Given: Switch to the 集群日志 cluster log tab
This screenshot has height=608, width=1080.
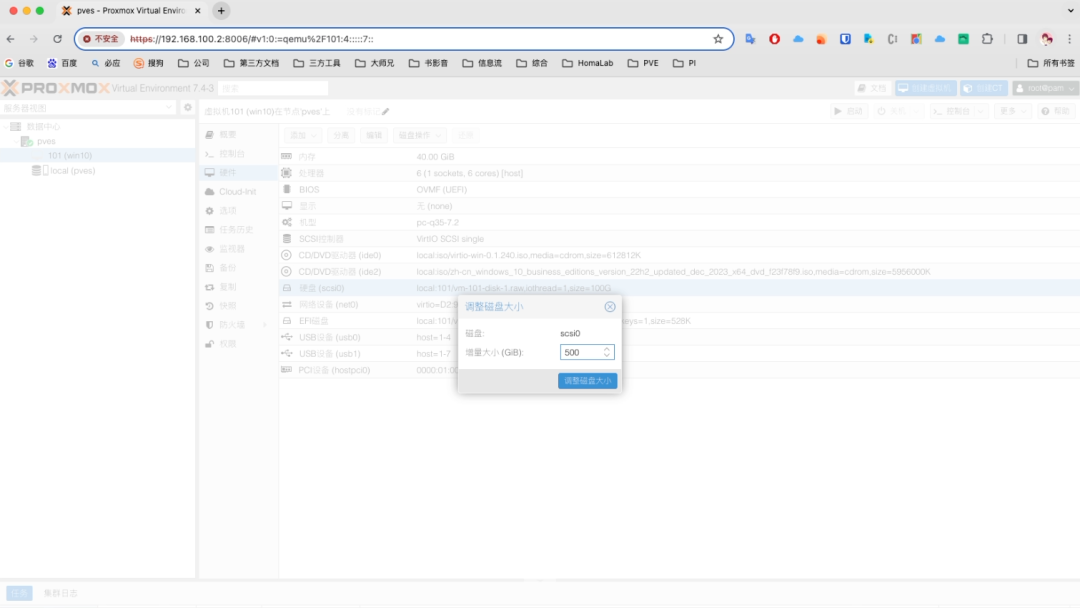Looking at the screenshot, I should (x=61, y=593).
